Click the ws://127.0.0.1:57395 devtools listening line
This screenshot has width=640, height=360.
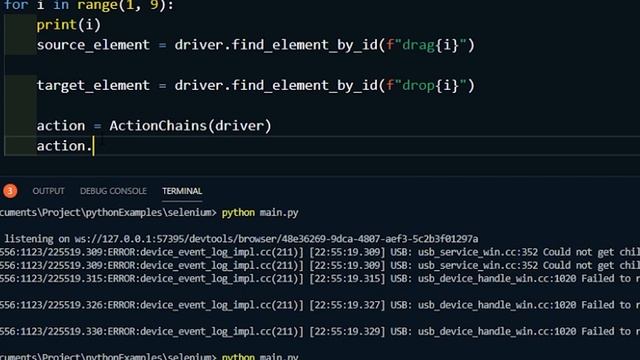click(x=241, y=239)
